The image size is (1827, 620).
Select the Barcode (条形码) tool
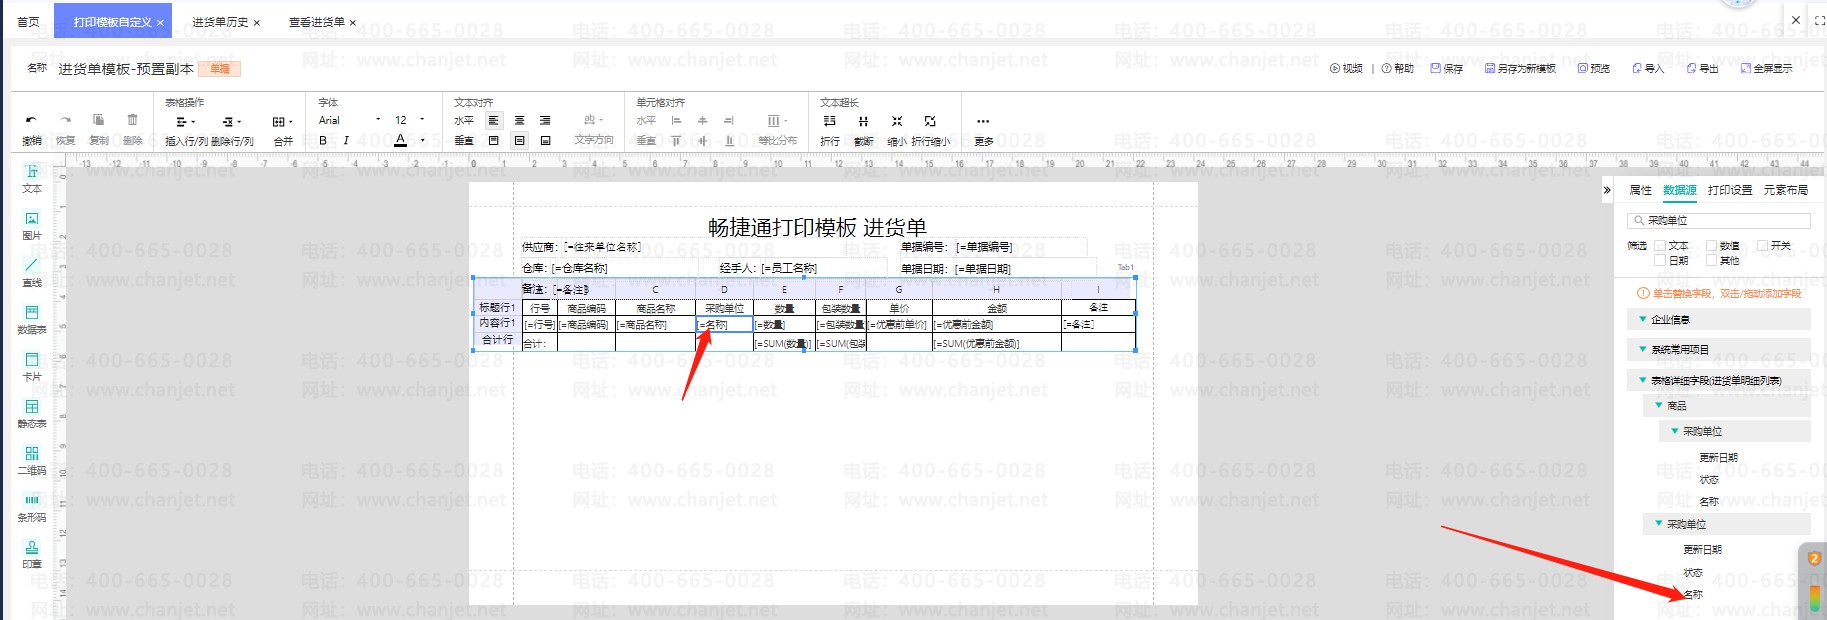pyautogui.click(x=32, y=508)
